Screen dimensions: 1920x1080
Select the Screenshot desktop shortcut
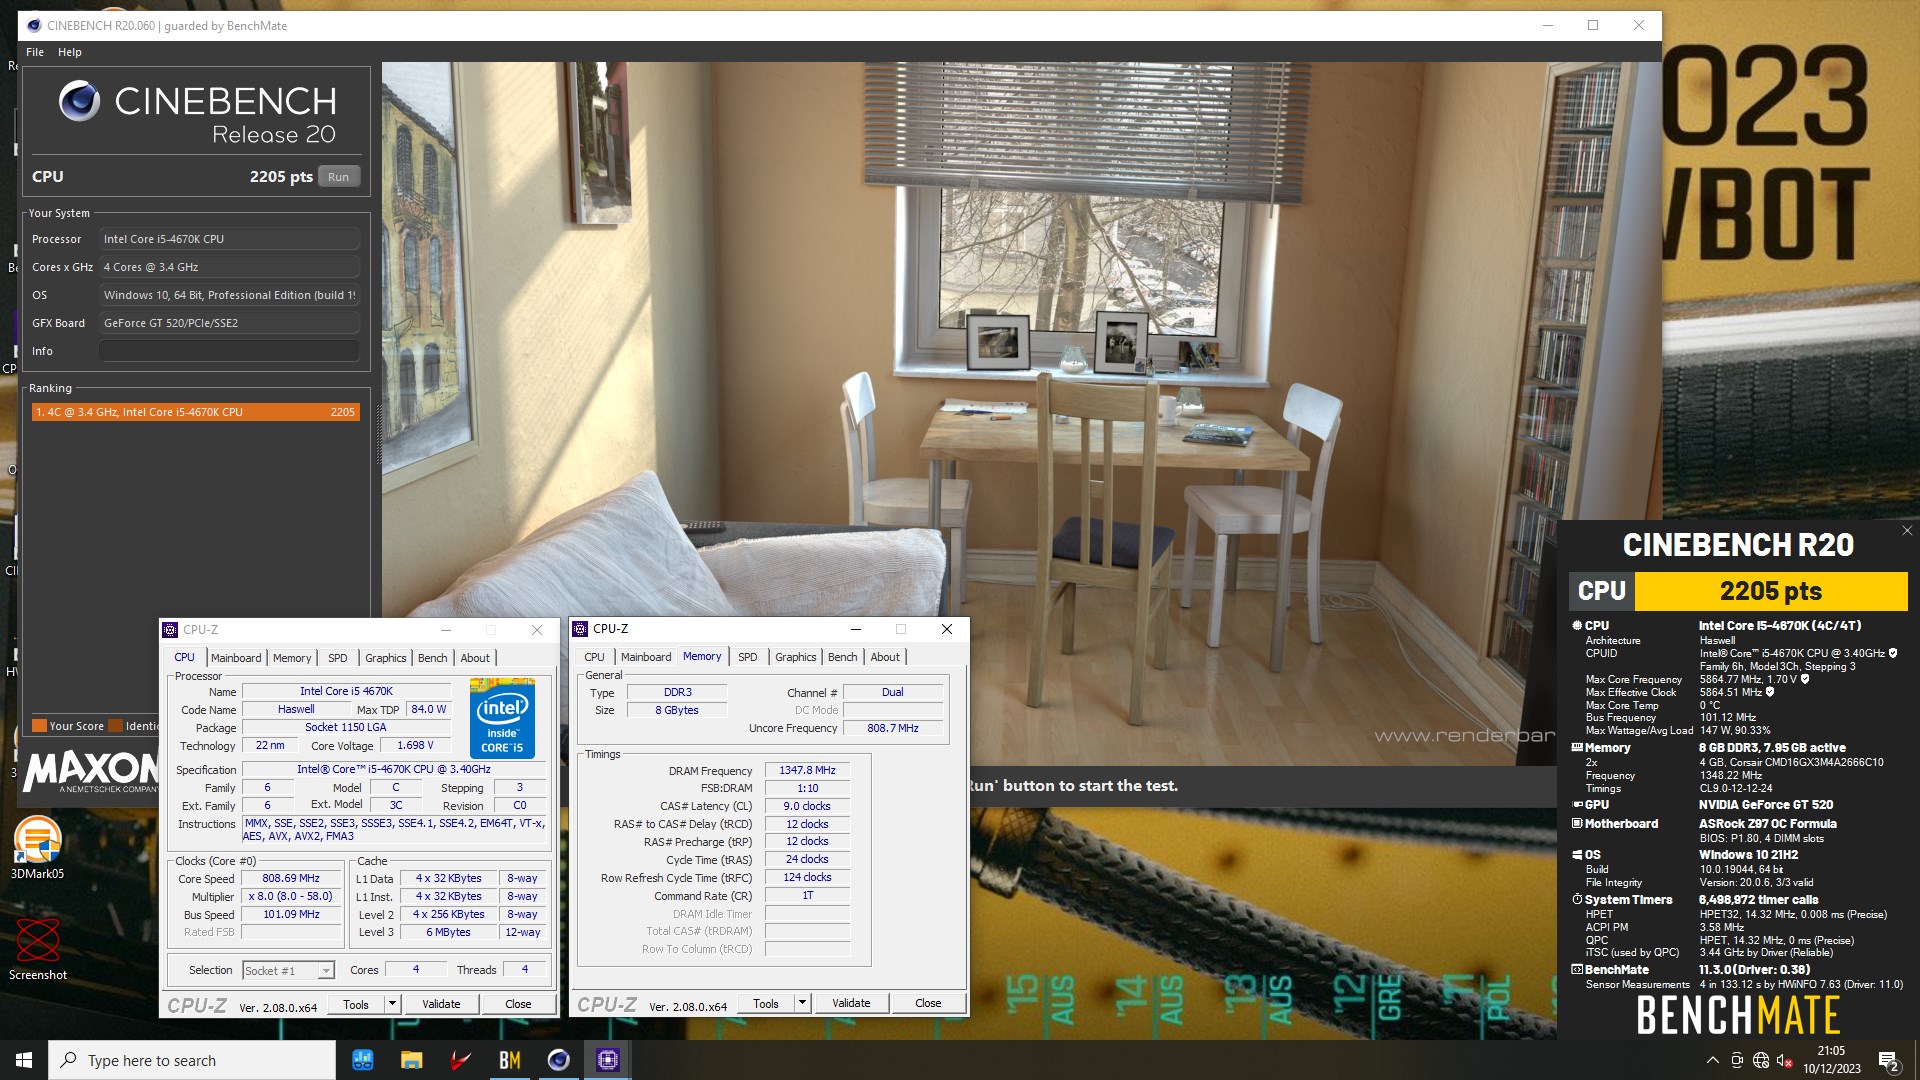38,949
